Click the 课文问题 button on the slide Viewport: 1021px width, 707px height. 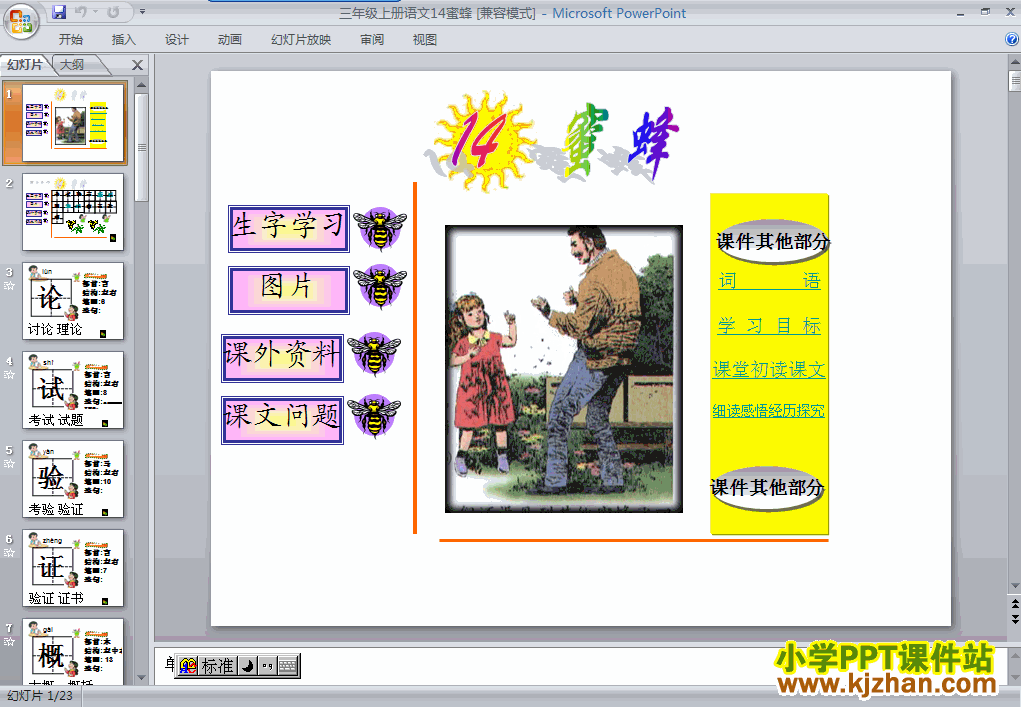click(282, 420)
